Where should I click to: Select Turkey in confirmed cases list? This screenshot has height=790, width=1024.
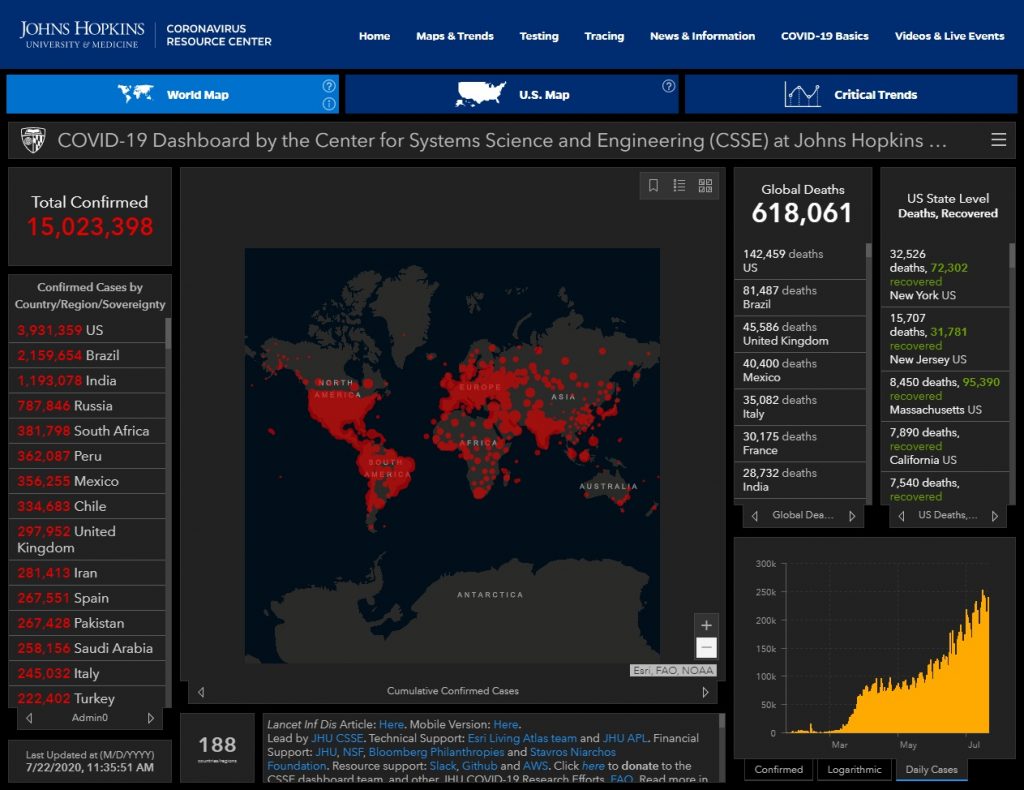87,698
